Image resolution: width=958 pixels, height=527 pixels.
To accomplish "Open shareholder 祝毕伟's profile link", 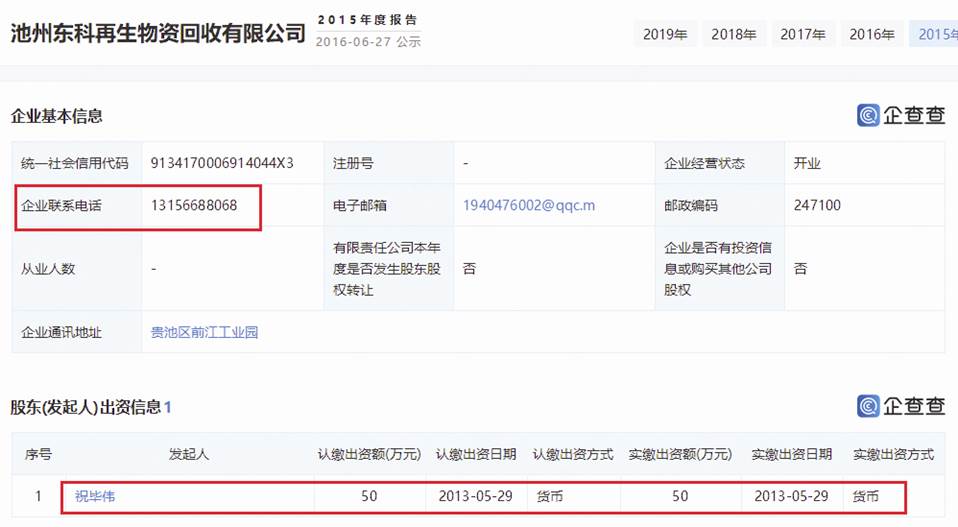I will pos(95,496).
